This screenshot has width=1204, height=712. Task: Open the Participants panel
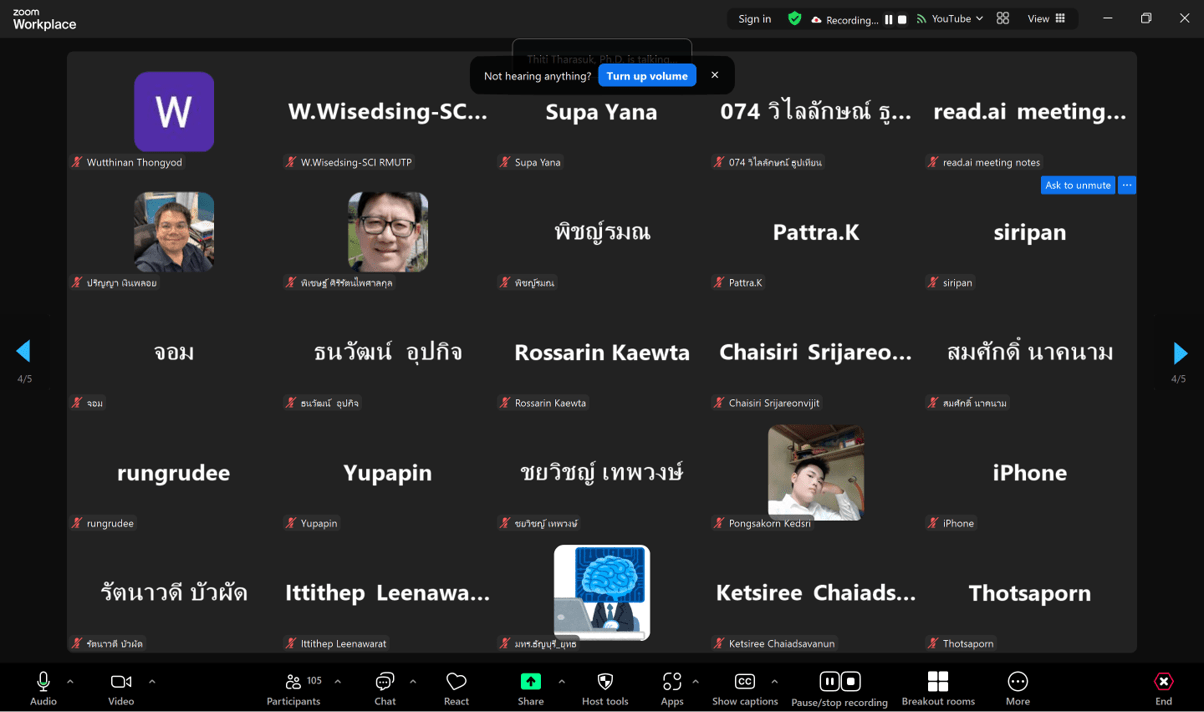pyautogui.click(x=294, y=688)
